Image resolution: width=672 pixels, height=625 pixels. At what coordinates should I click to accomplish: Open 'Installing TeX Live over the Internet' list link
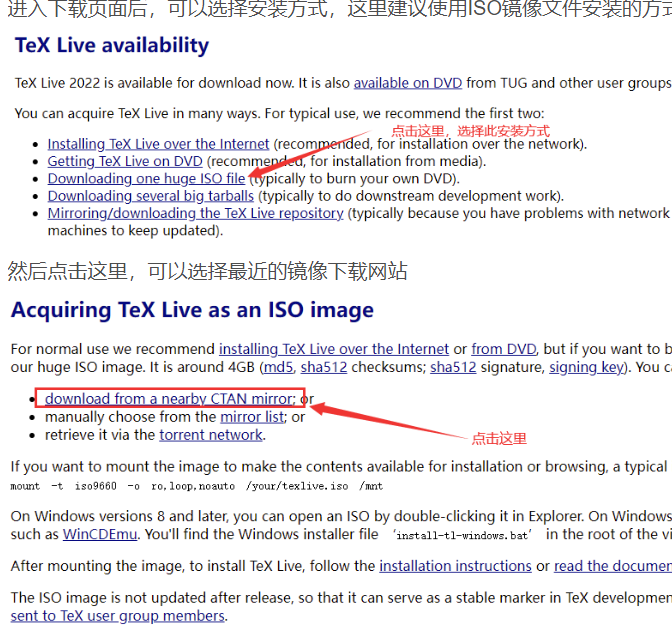pos(158,144)
